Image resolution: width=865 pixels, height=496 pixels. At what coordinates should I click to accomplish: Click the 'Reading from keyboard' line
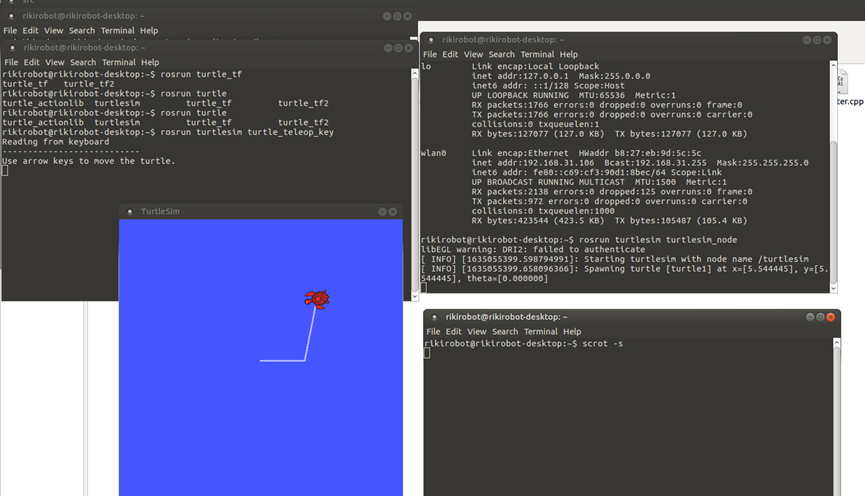point(56,142)
